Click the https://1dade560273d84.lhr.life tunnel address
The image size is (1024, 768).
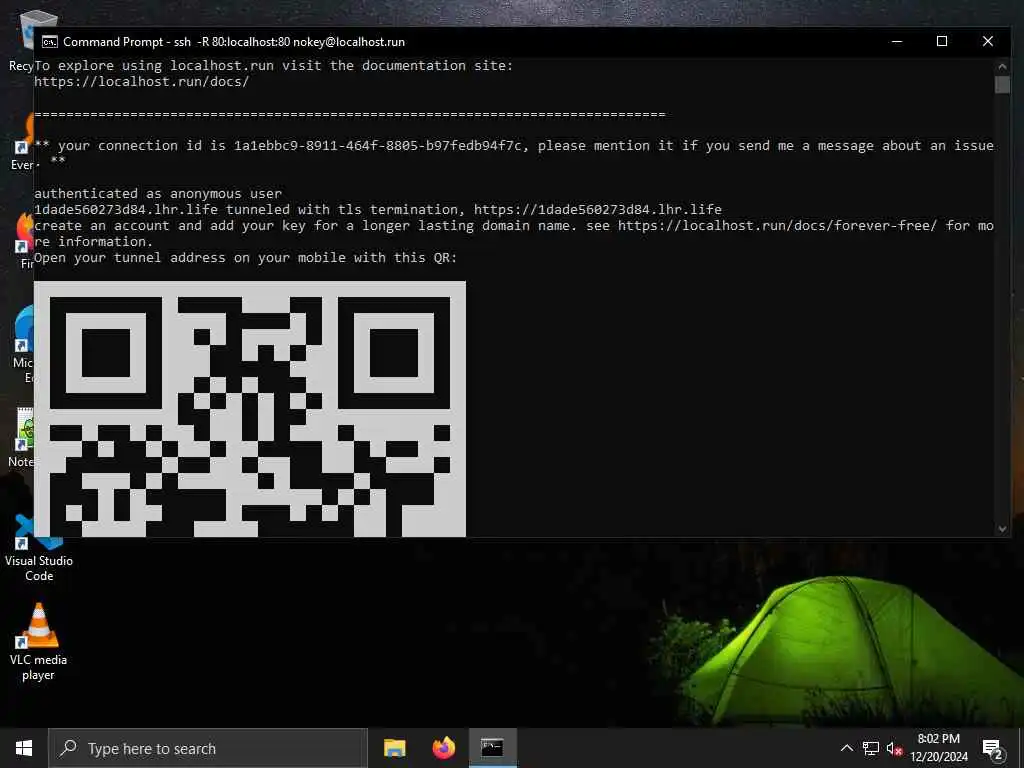pyautogui.click(x=598, y=210)
